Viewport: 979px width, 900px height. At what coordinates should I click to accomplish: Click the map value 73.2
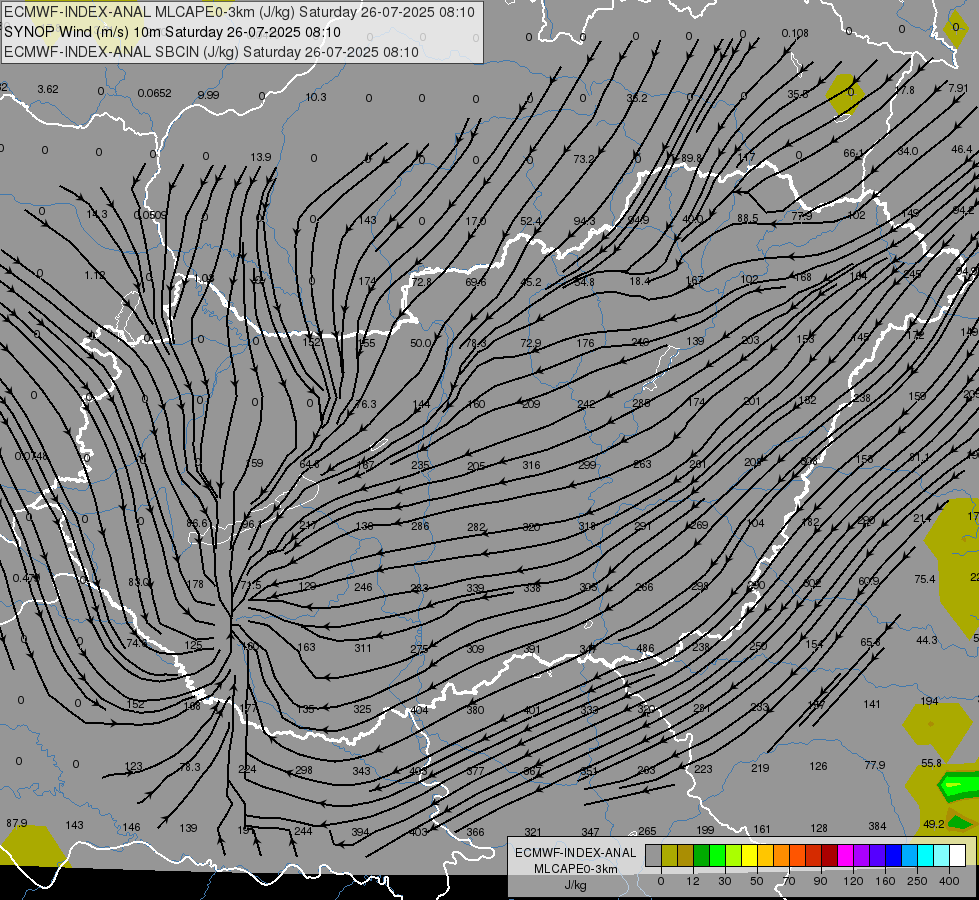click(584, 159)
